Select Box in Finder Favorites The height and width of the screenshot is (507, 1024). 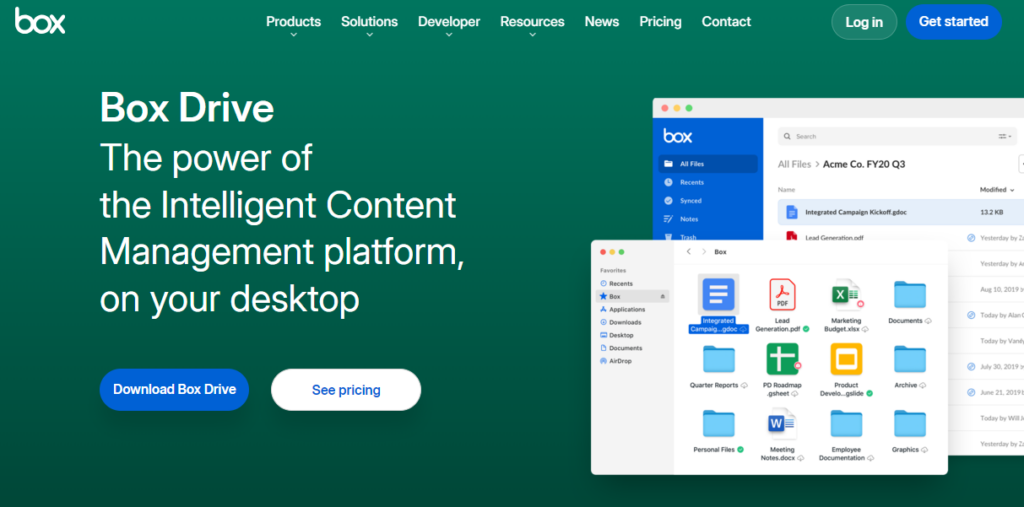click(x=633, y=297)
